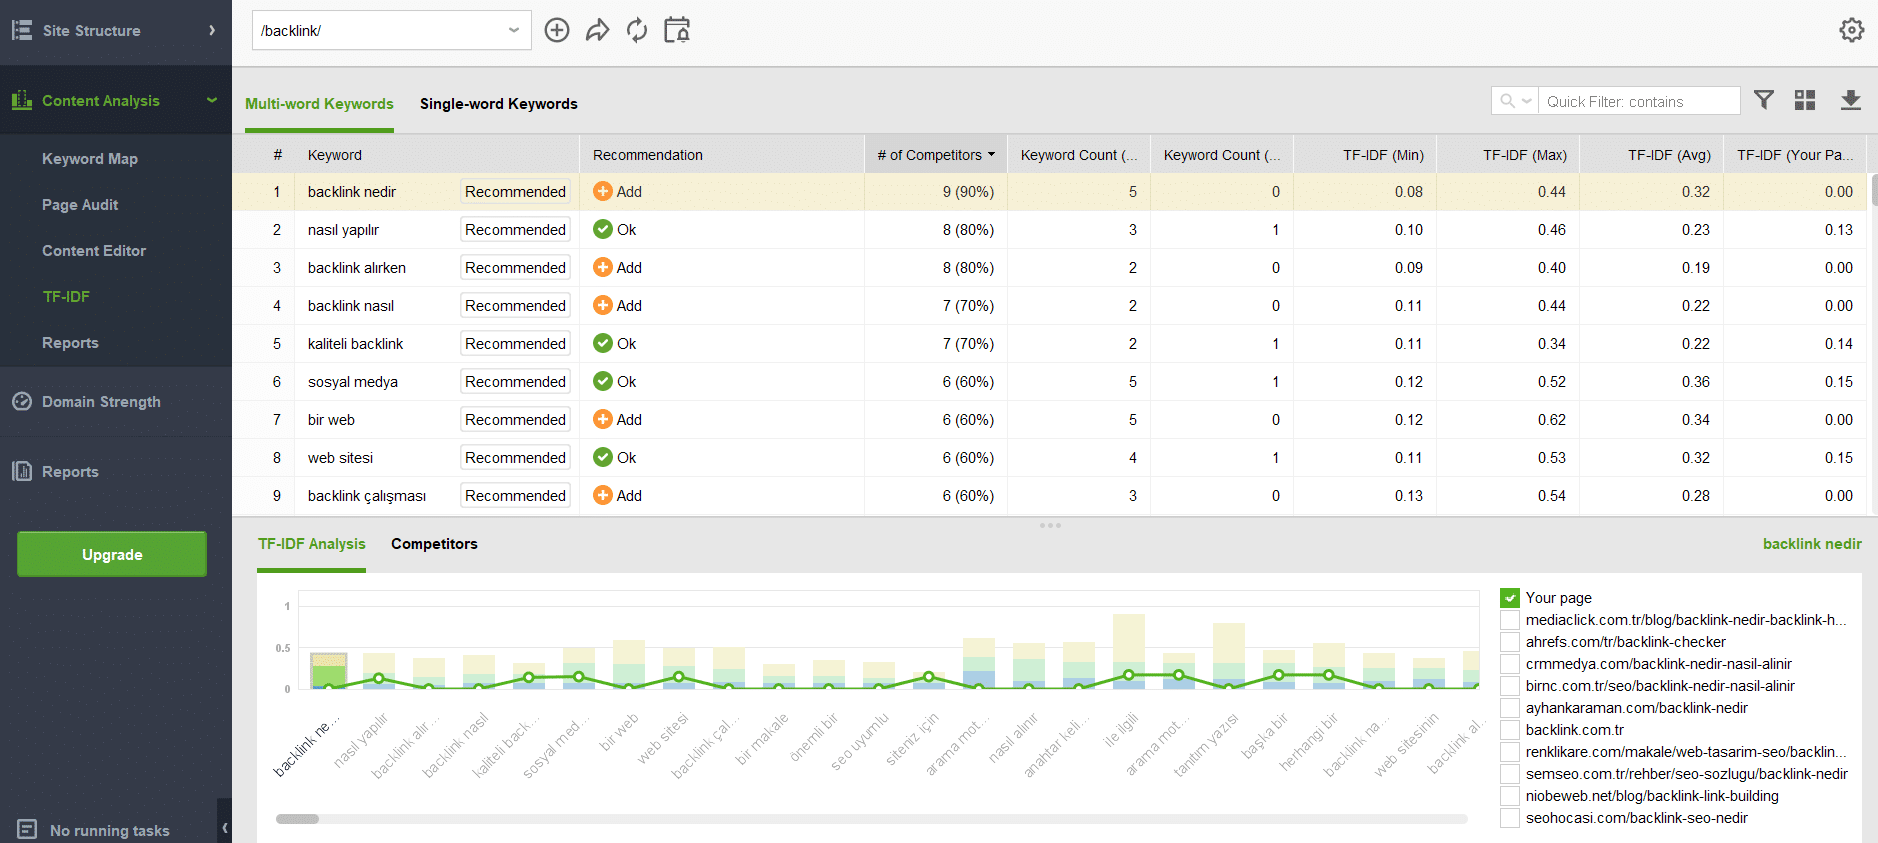The image size is (1878, 843).
Task: Click Add icon for backlink nedir
Action: (602, 191)
